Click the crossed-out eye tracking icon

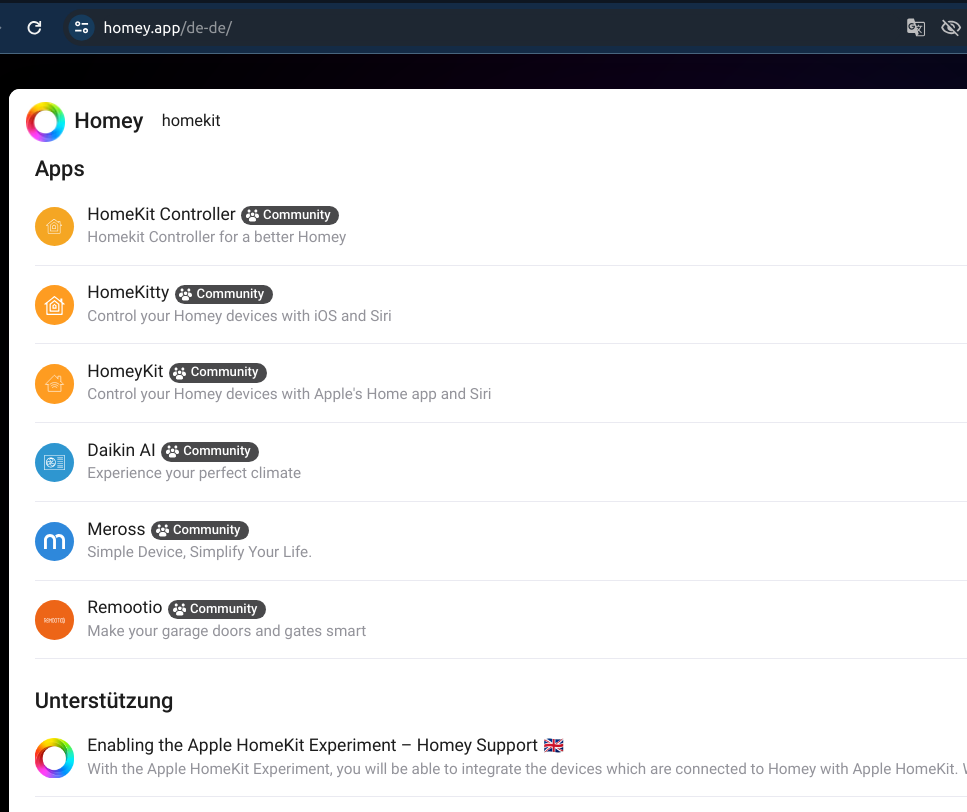951,28
